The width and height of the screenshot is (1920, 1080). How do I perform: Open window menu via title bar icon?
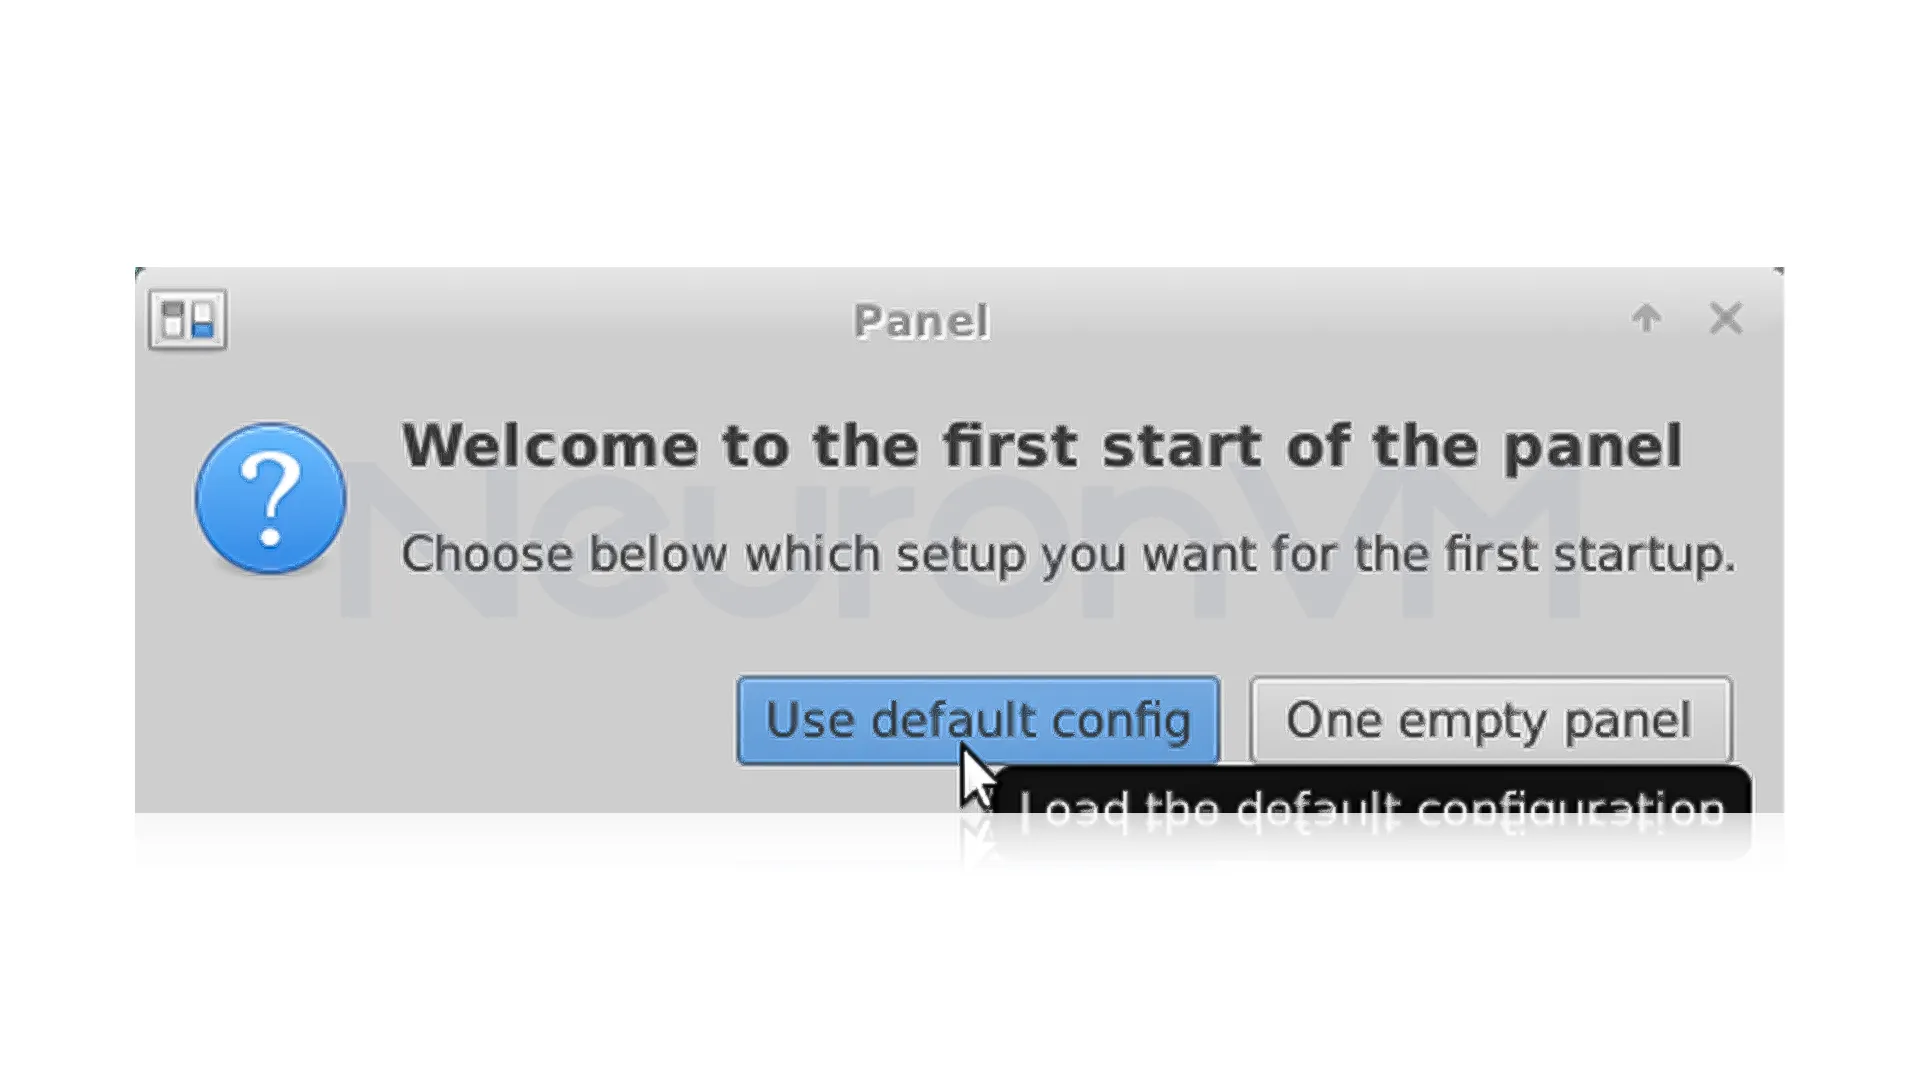(x=187, y=320)
